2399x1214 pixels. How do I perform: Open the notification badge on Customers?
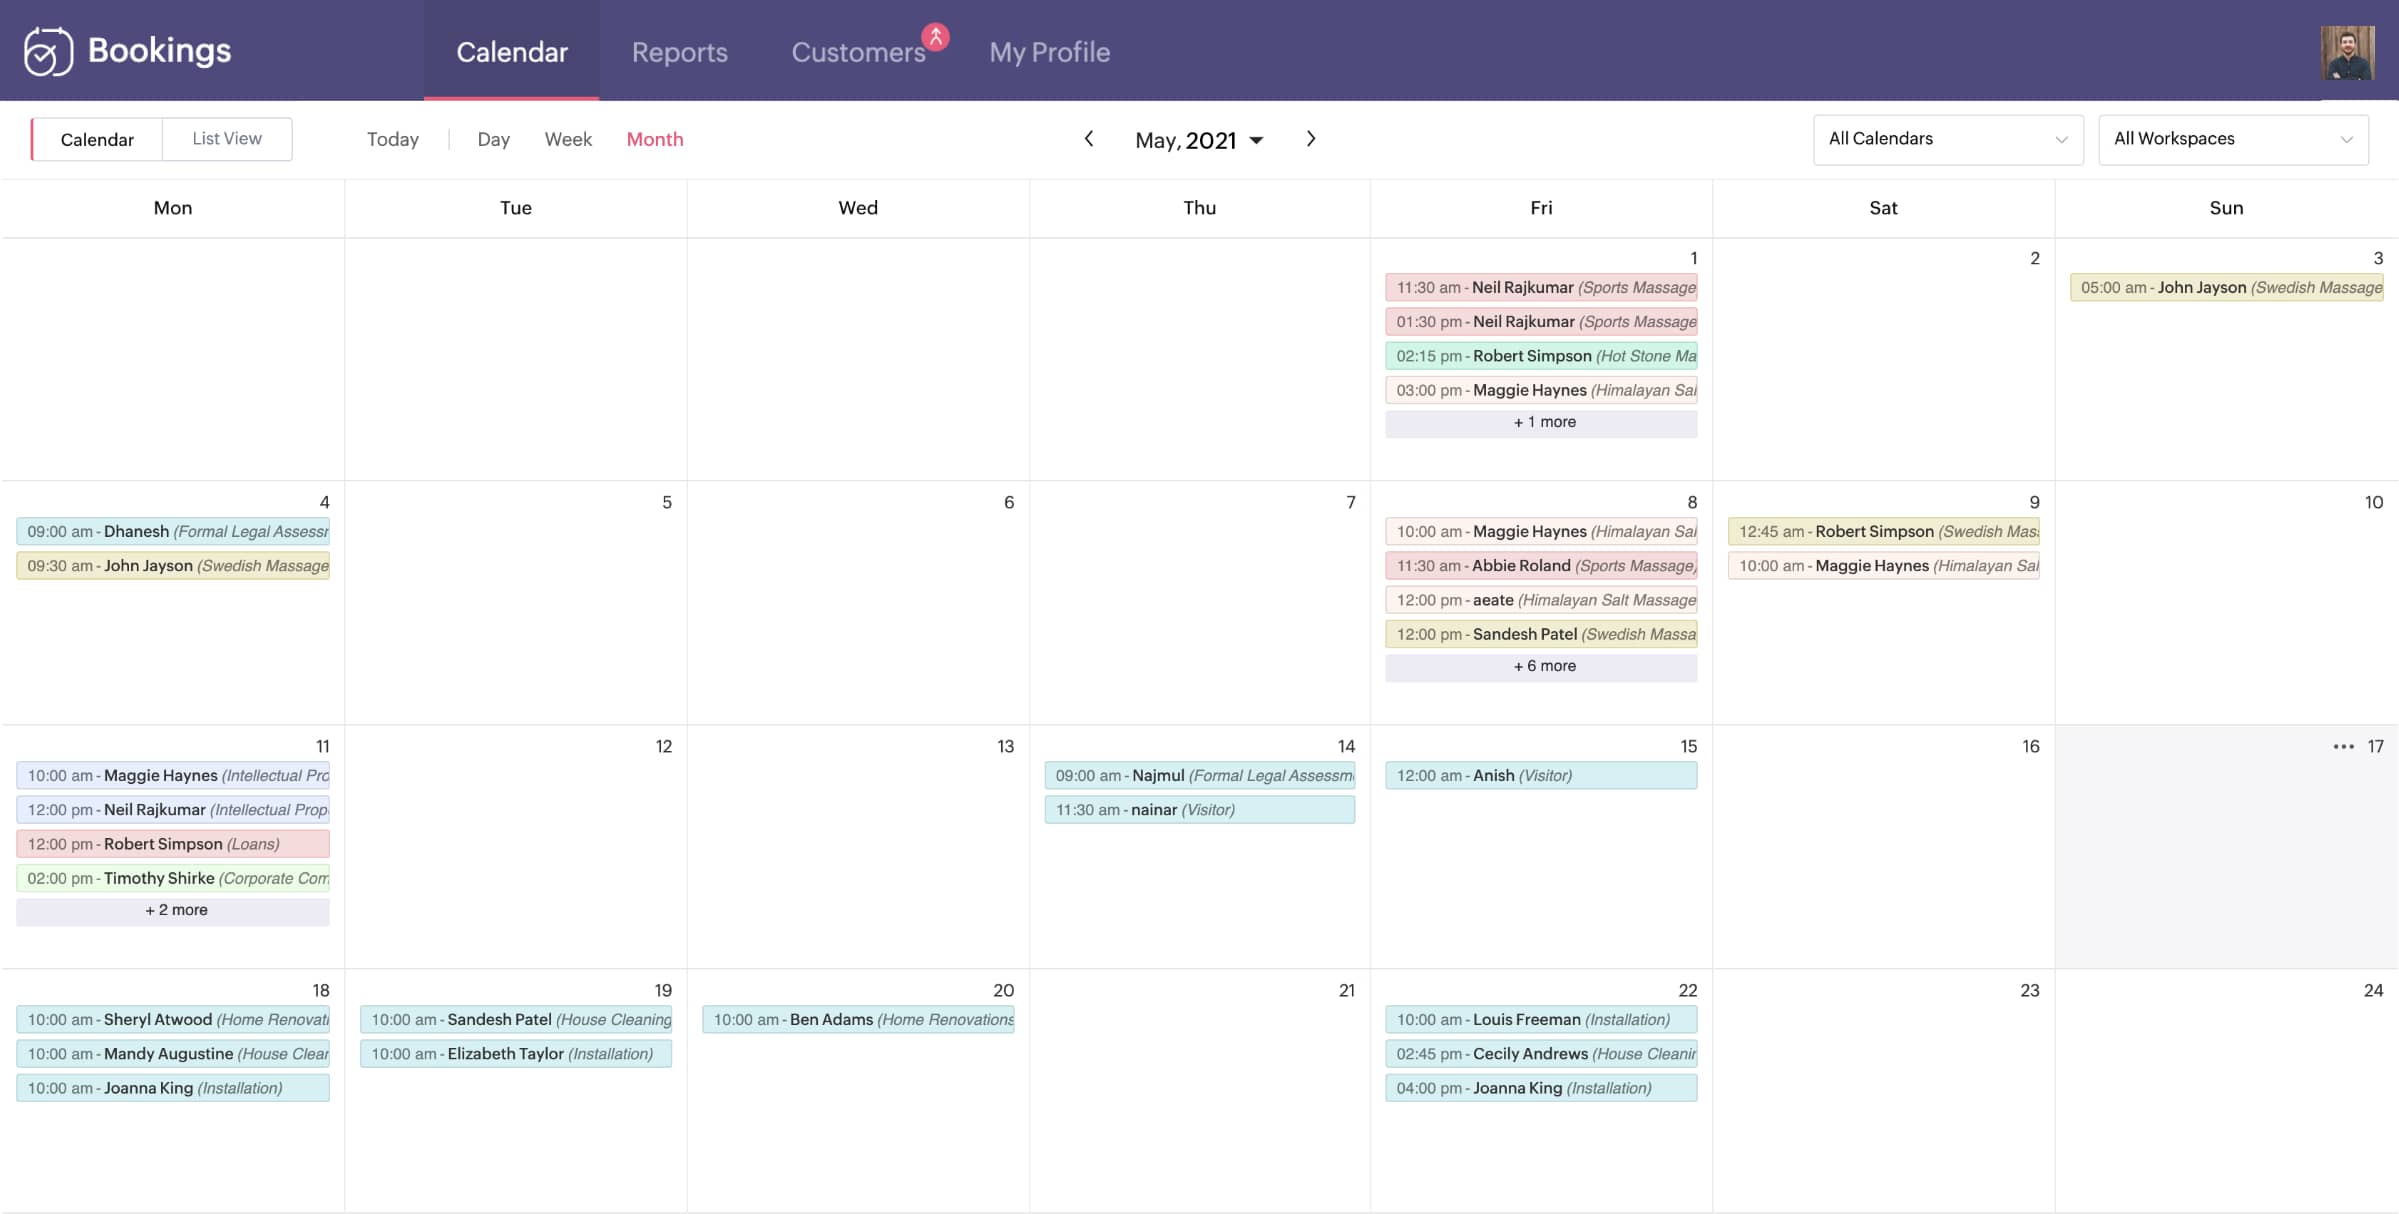(x=935, y=34)
